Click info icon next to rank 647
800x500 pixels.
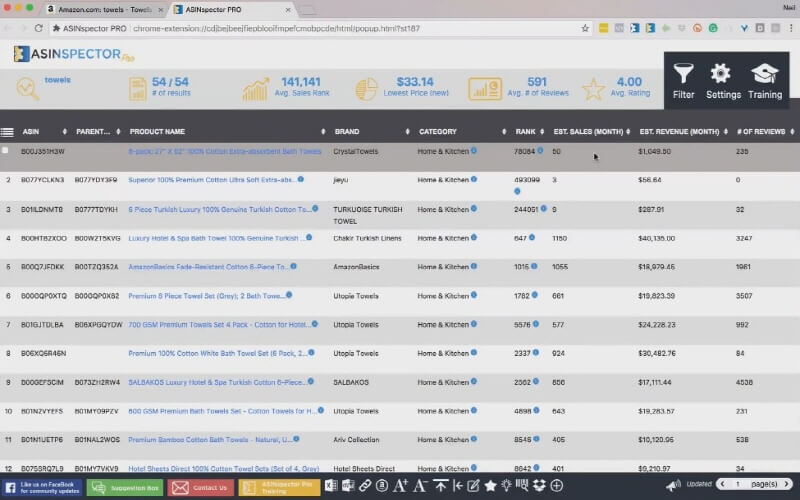(x=532, y=237)
